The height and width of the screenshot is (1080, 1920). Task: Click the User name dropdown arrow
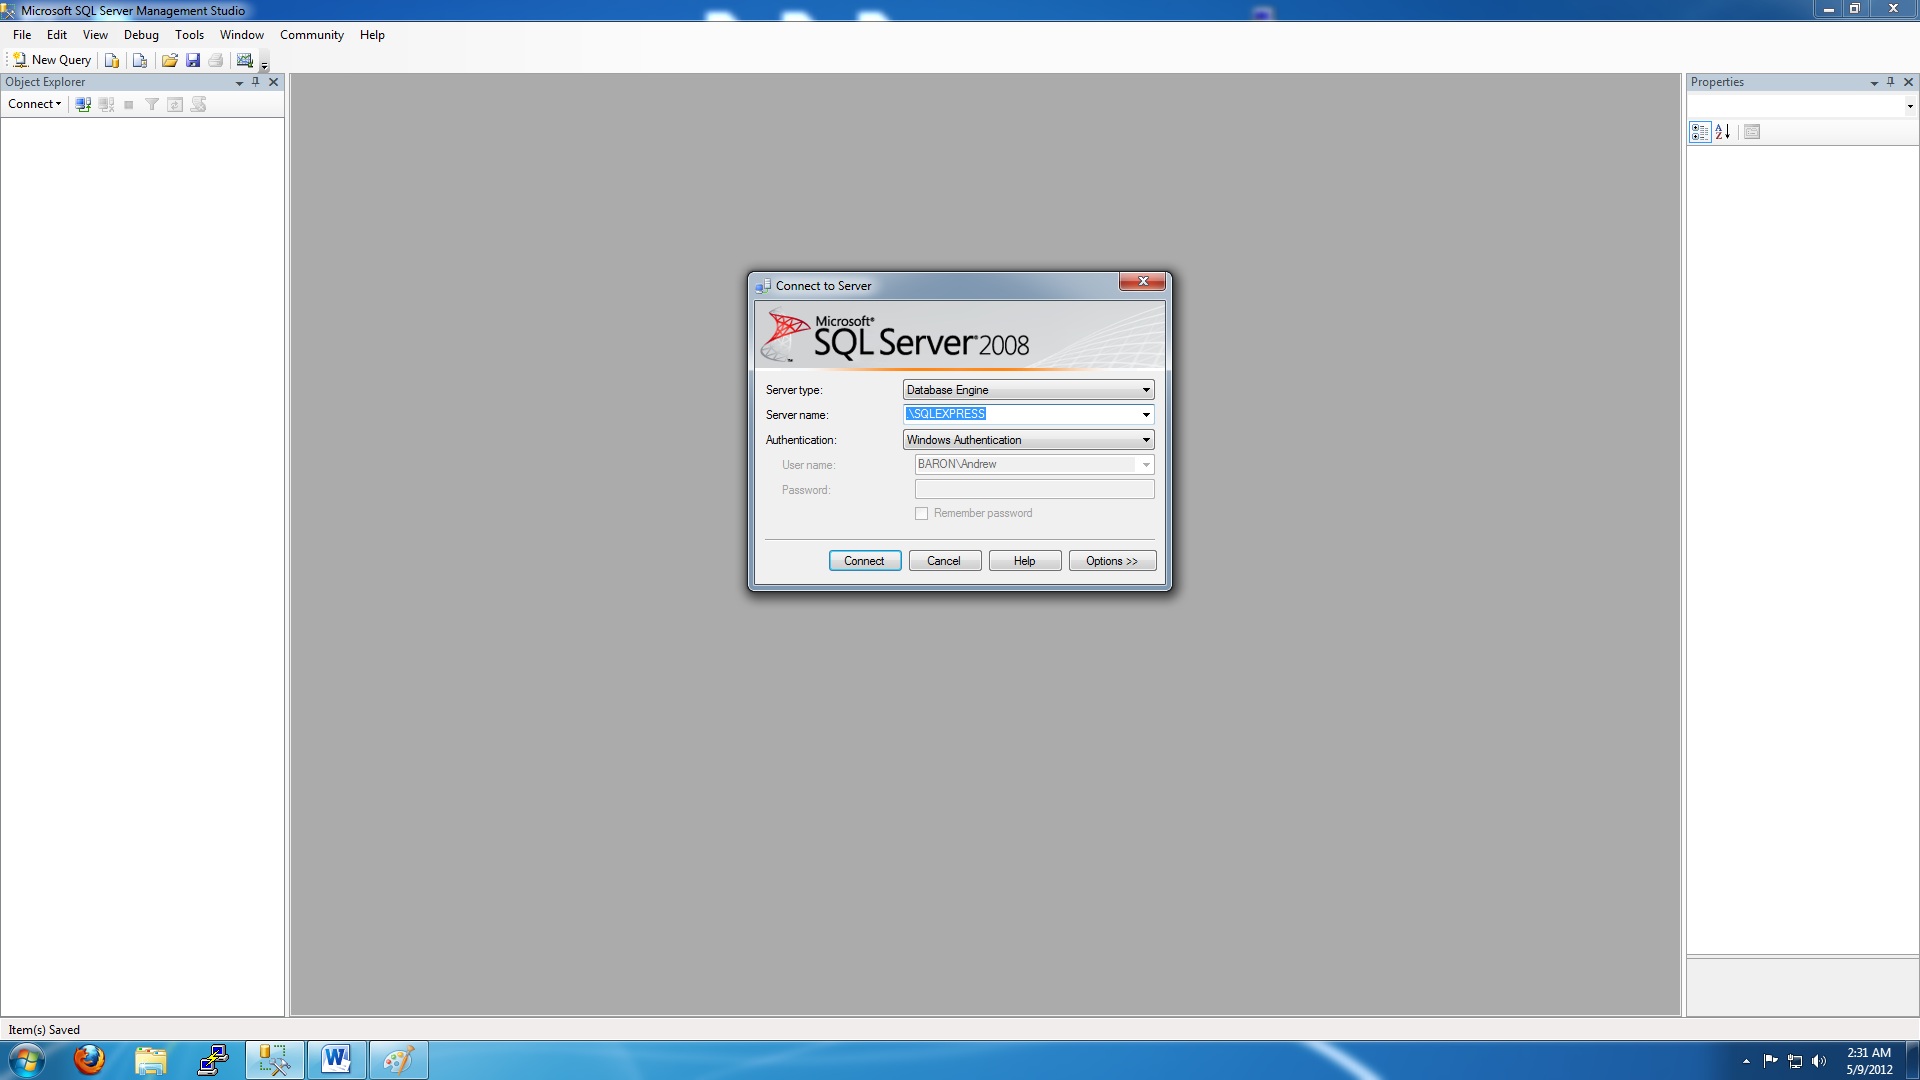coord(1146,465)
